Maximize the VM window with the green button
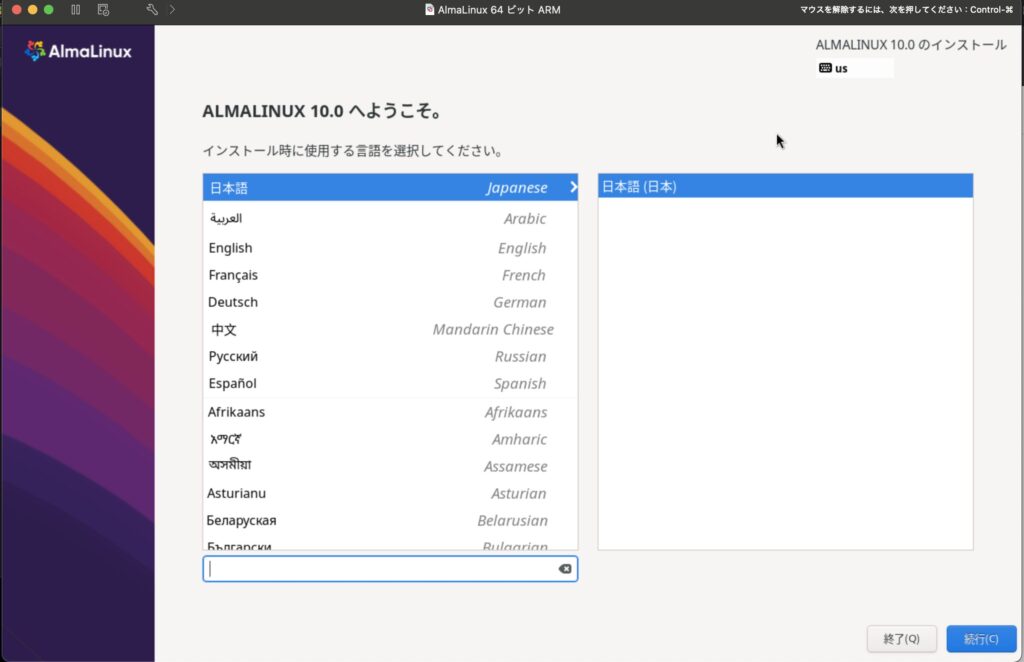Viewport: 1024px width, 662px height. (48, 10)
